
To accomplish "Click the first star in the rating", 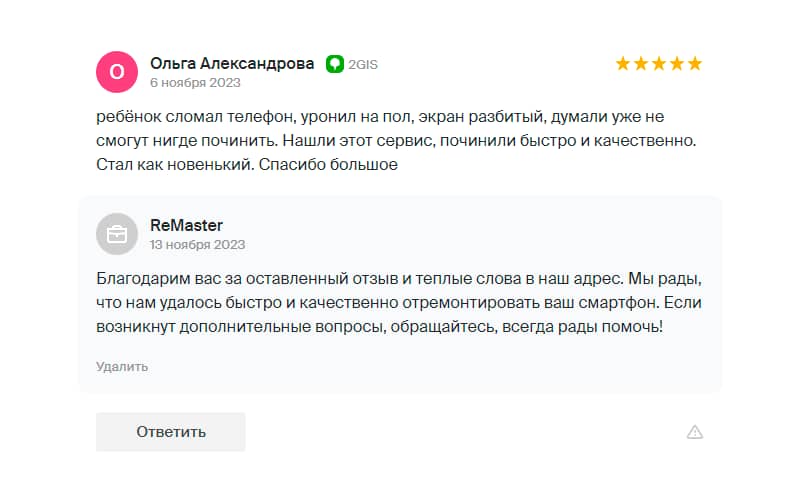I will [623, 64].
